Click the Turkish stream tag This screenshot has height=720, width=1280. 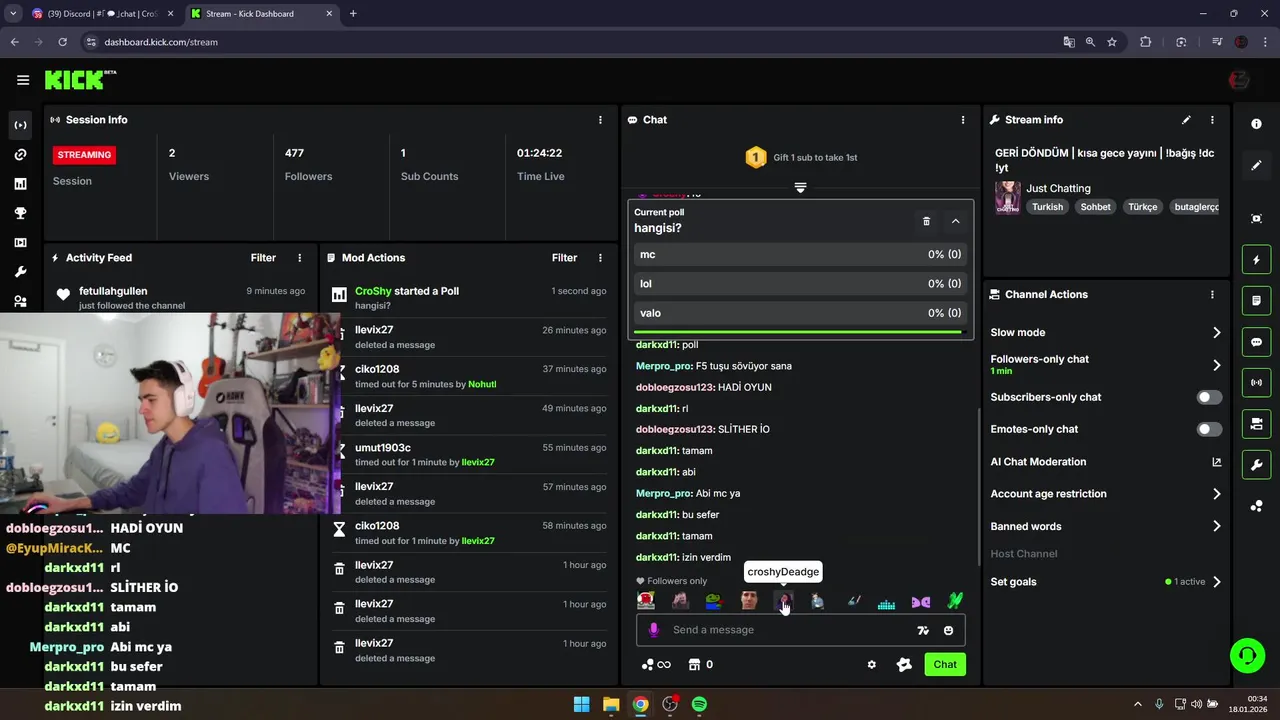pos(1048,207)
